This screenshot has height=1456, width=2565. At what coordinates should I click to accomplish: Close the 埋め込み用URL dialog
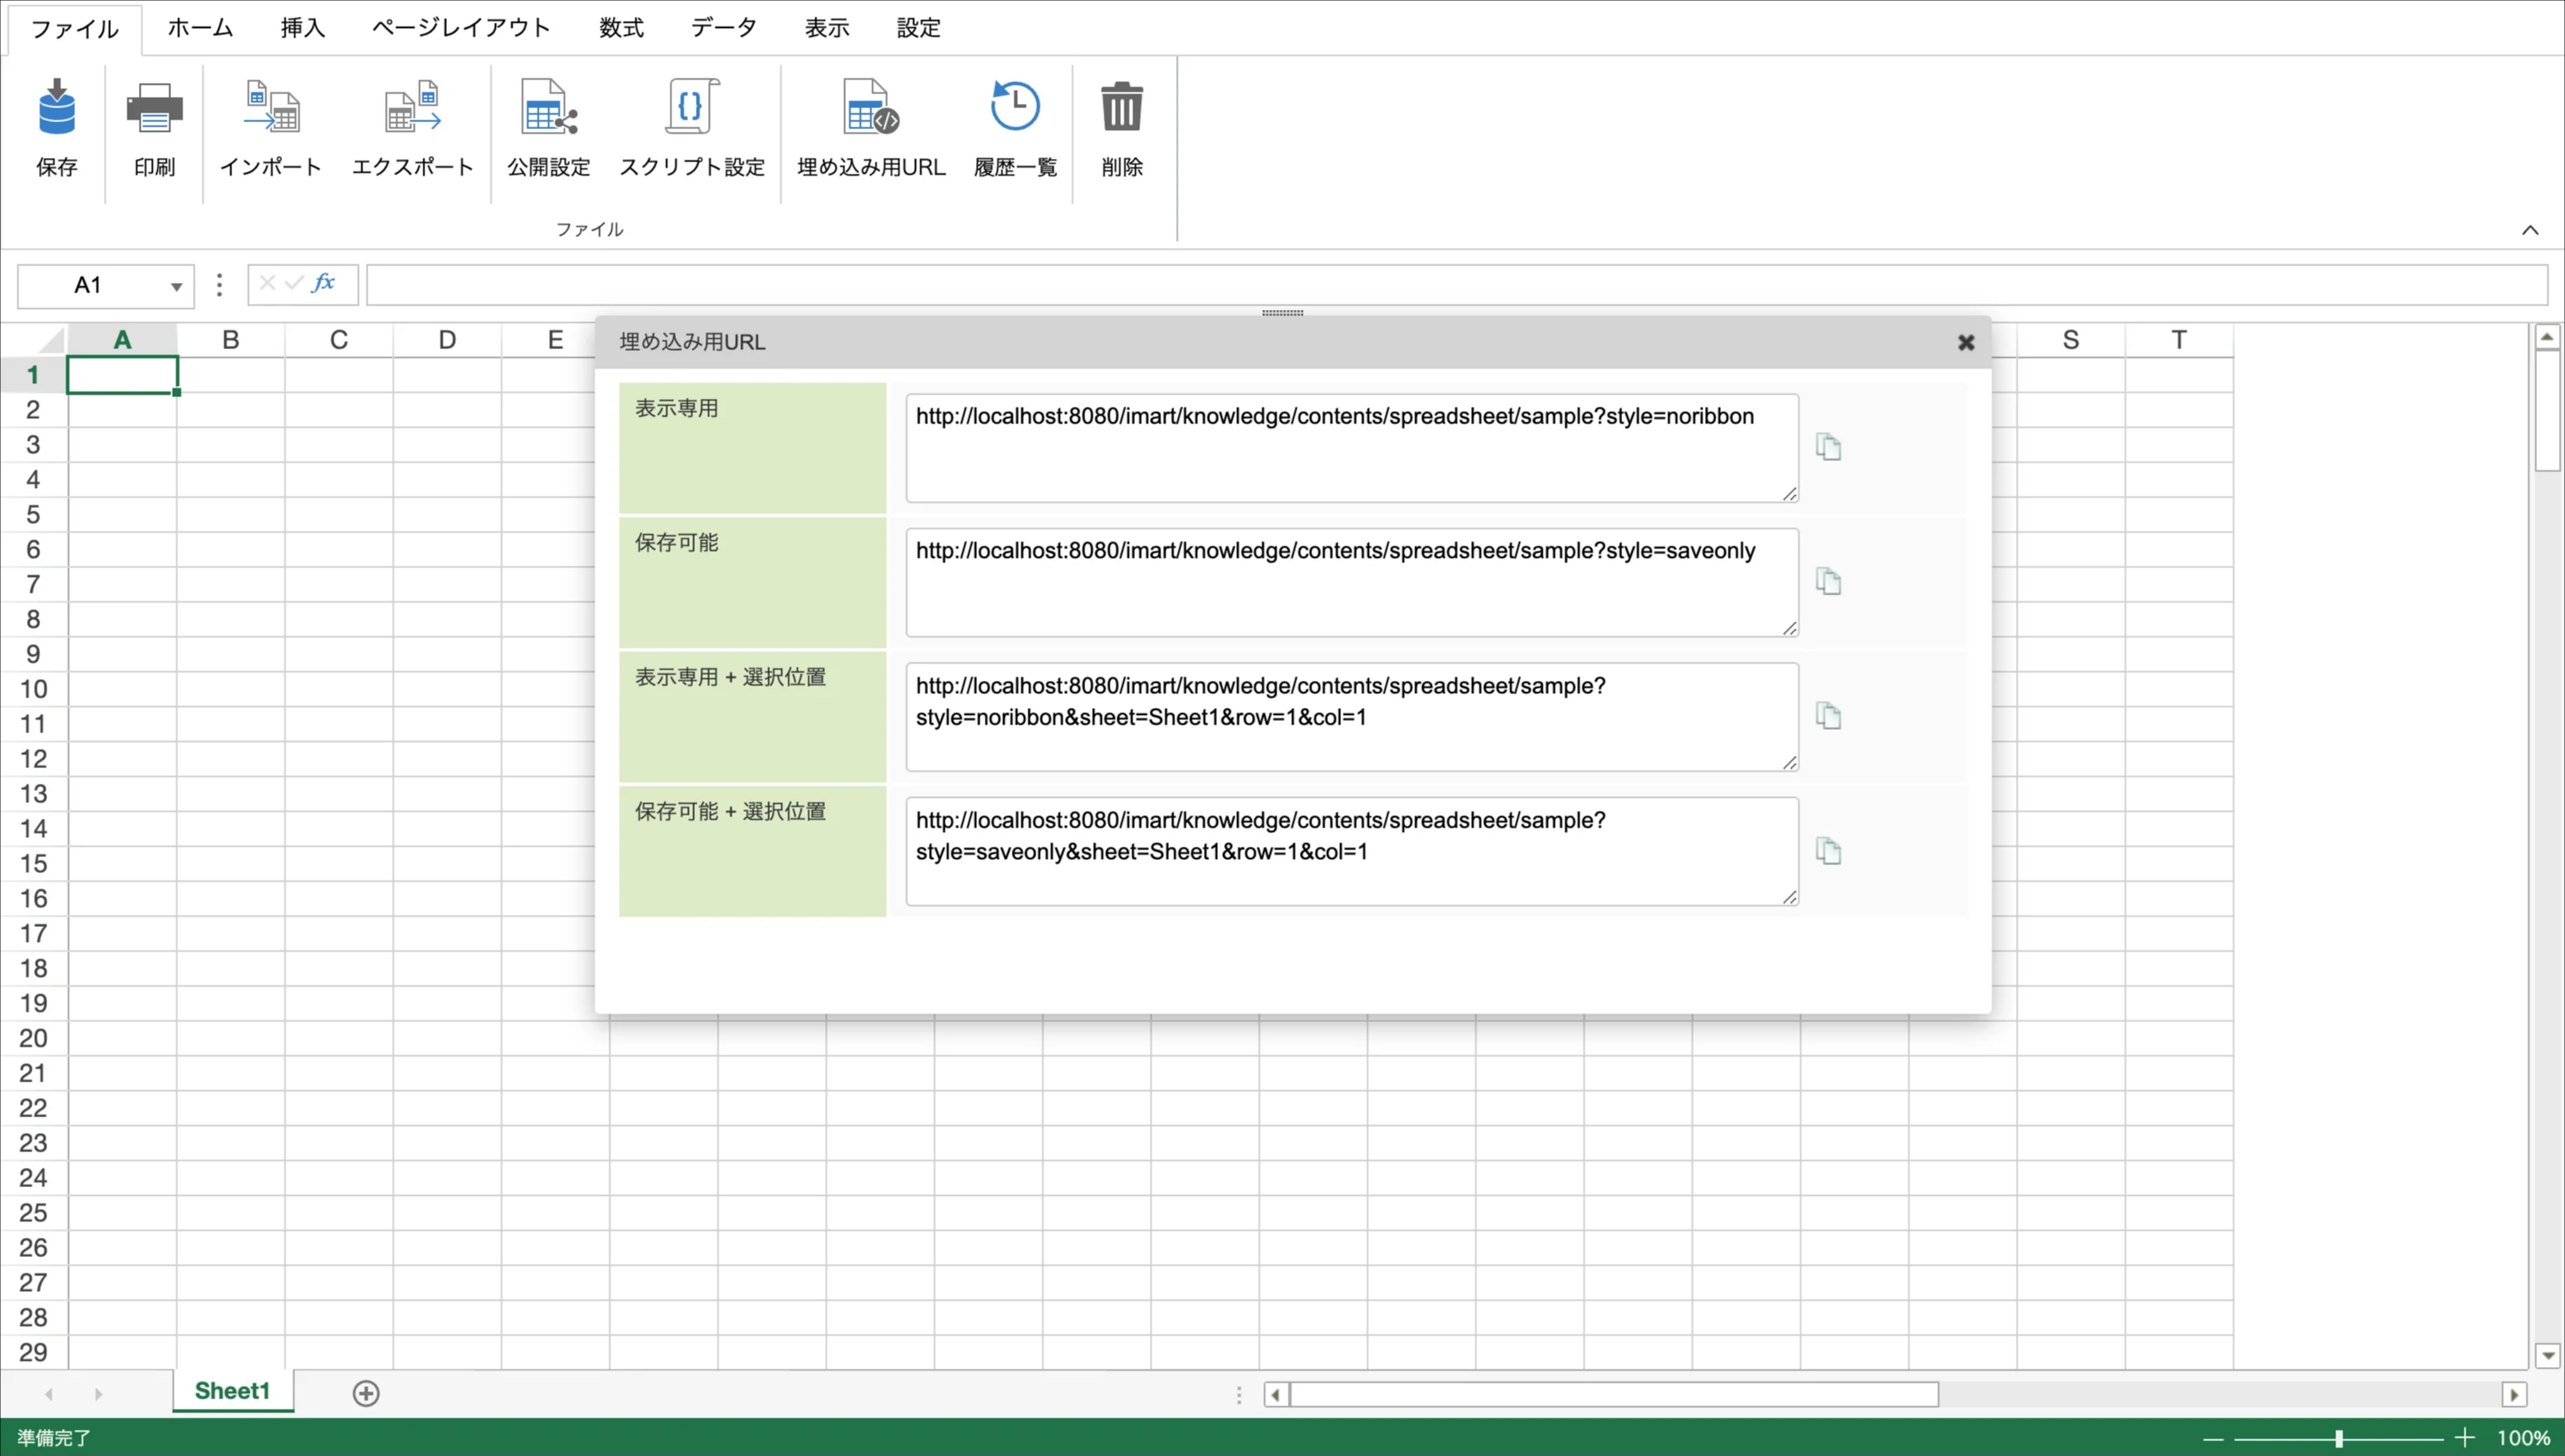1965,343
